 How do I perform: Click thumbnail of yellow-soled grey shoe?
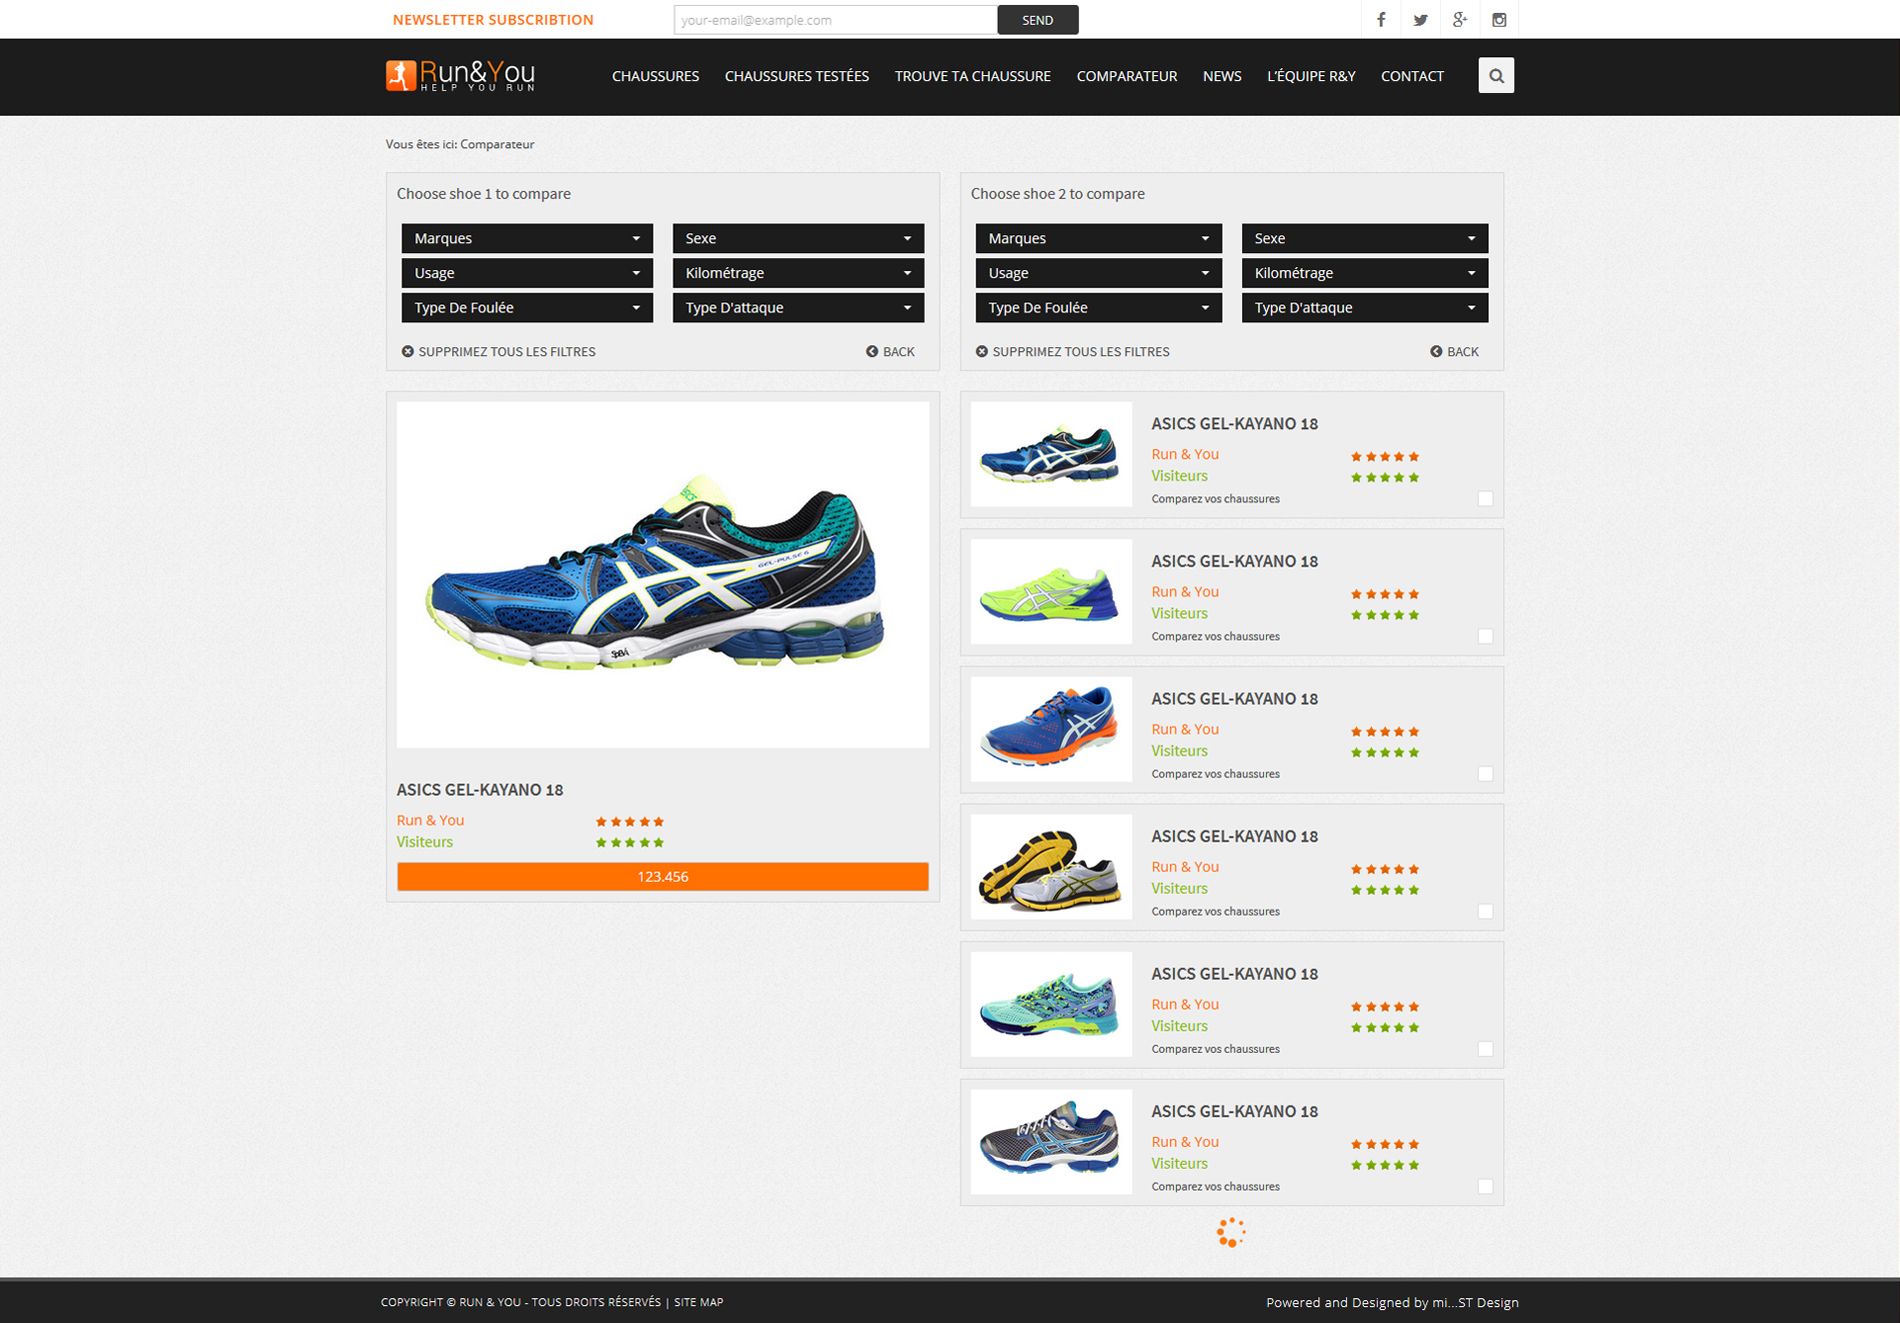click(1051, 867)
